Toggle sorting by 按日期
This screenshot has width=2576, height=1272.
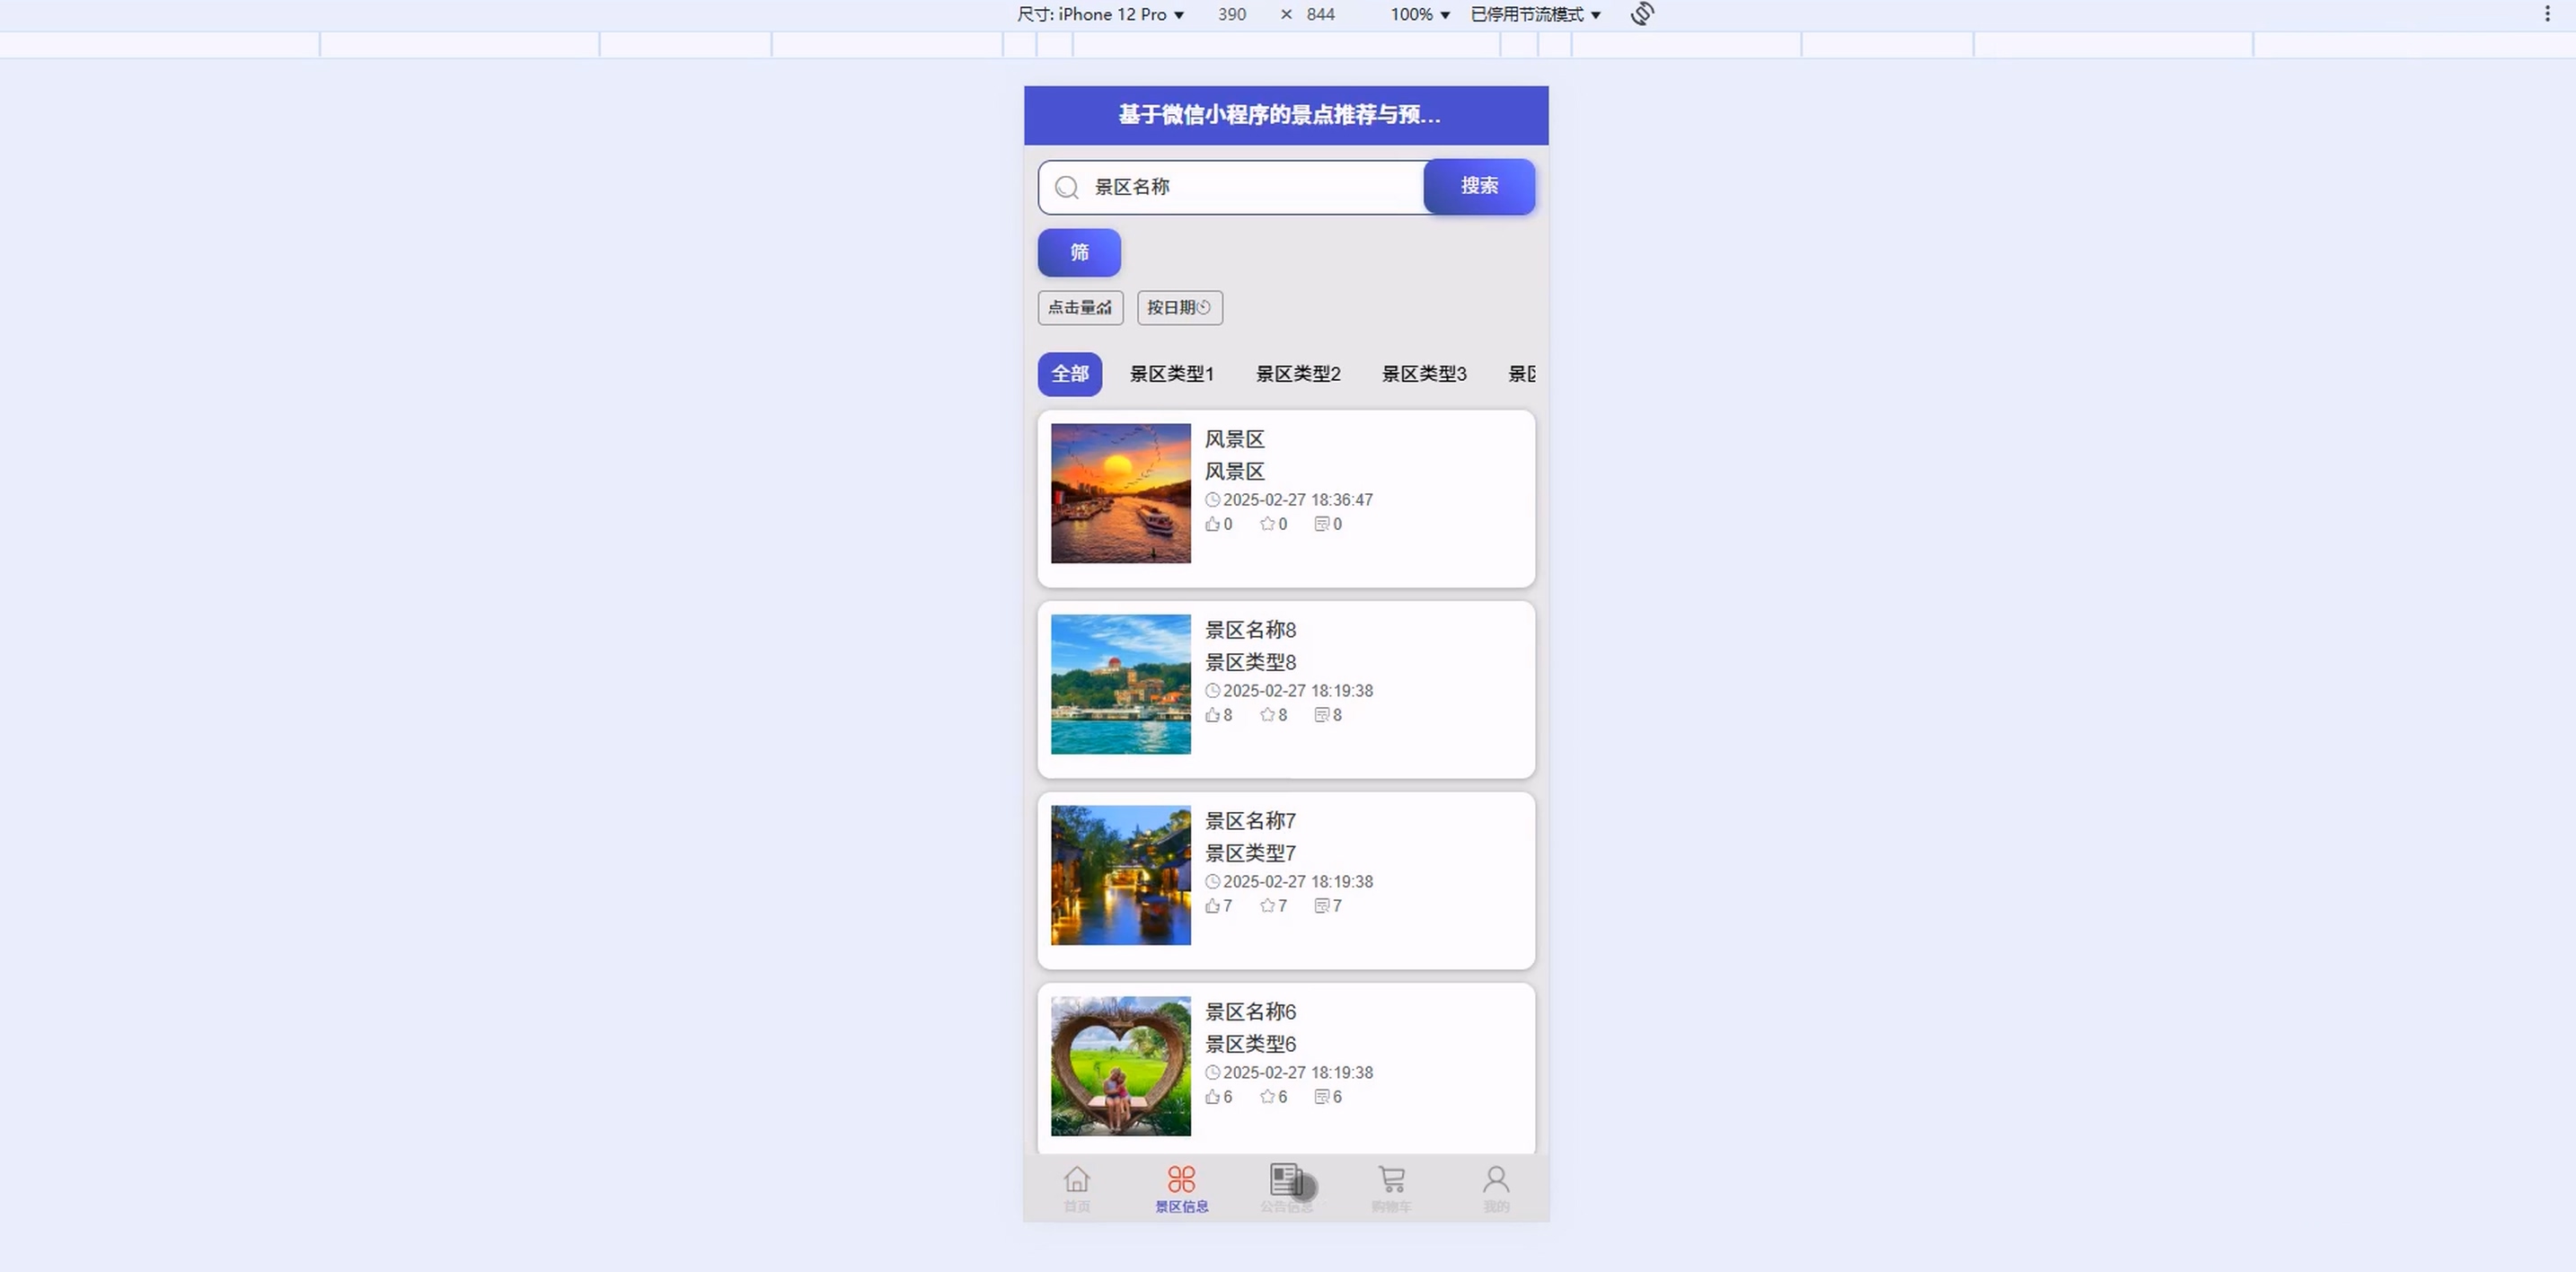pyautogui.click(x=1179, y=308)
